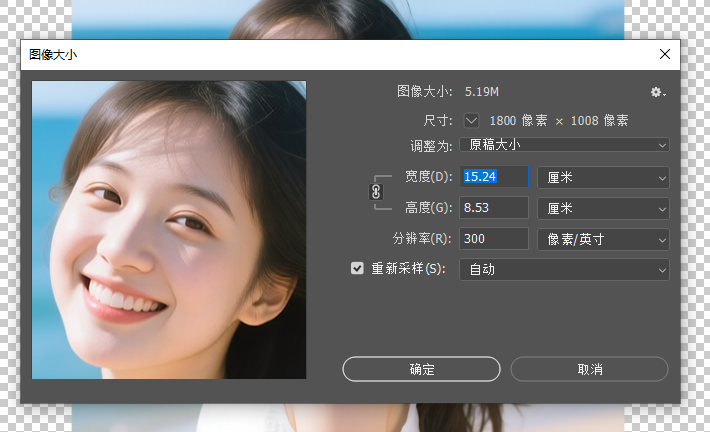The height and width of the screenshot is (432, 710).
Task: Click the 调整为 label
Action: point(431,146)
